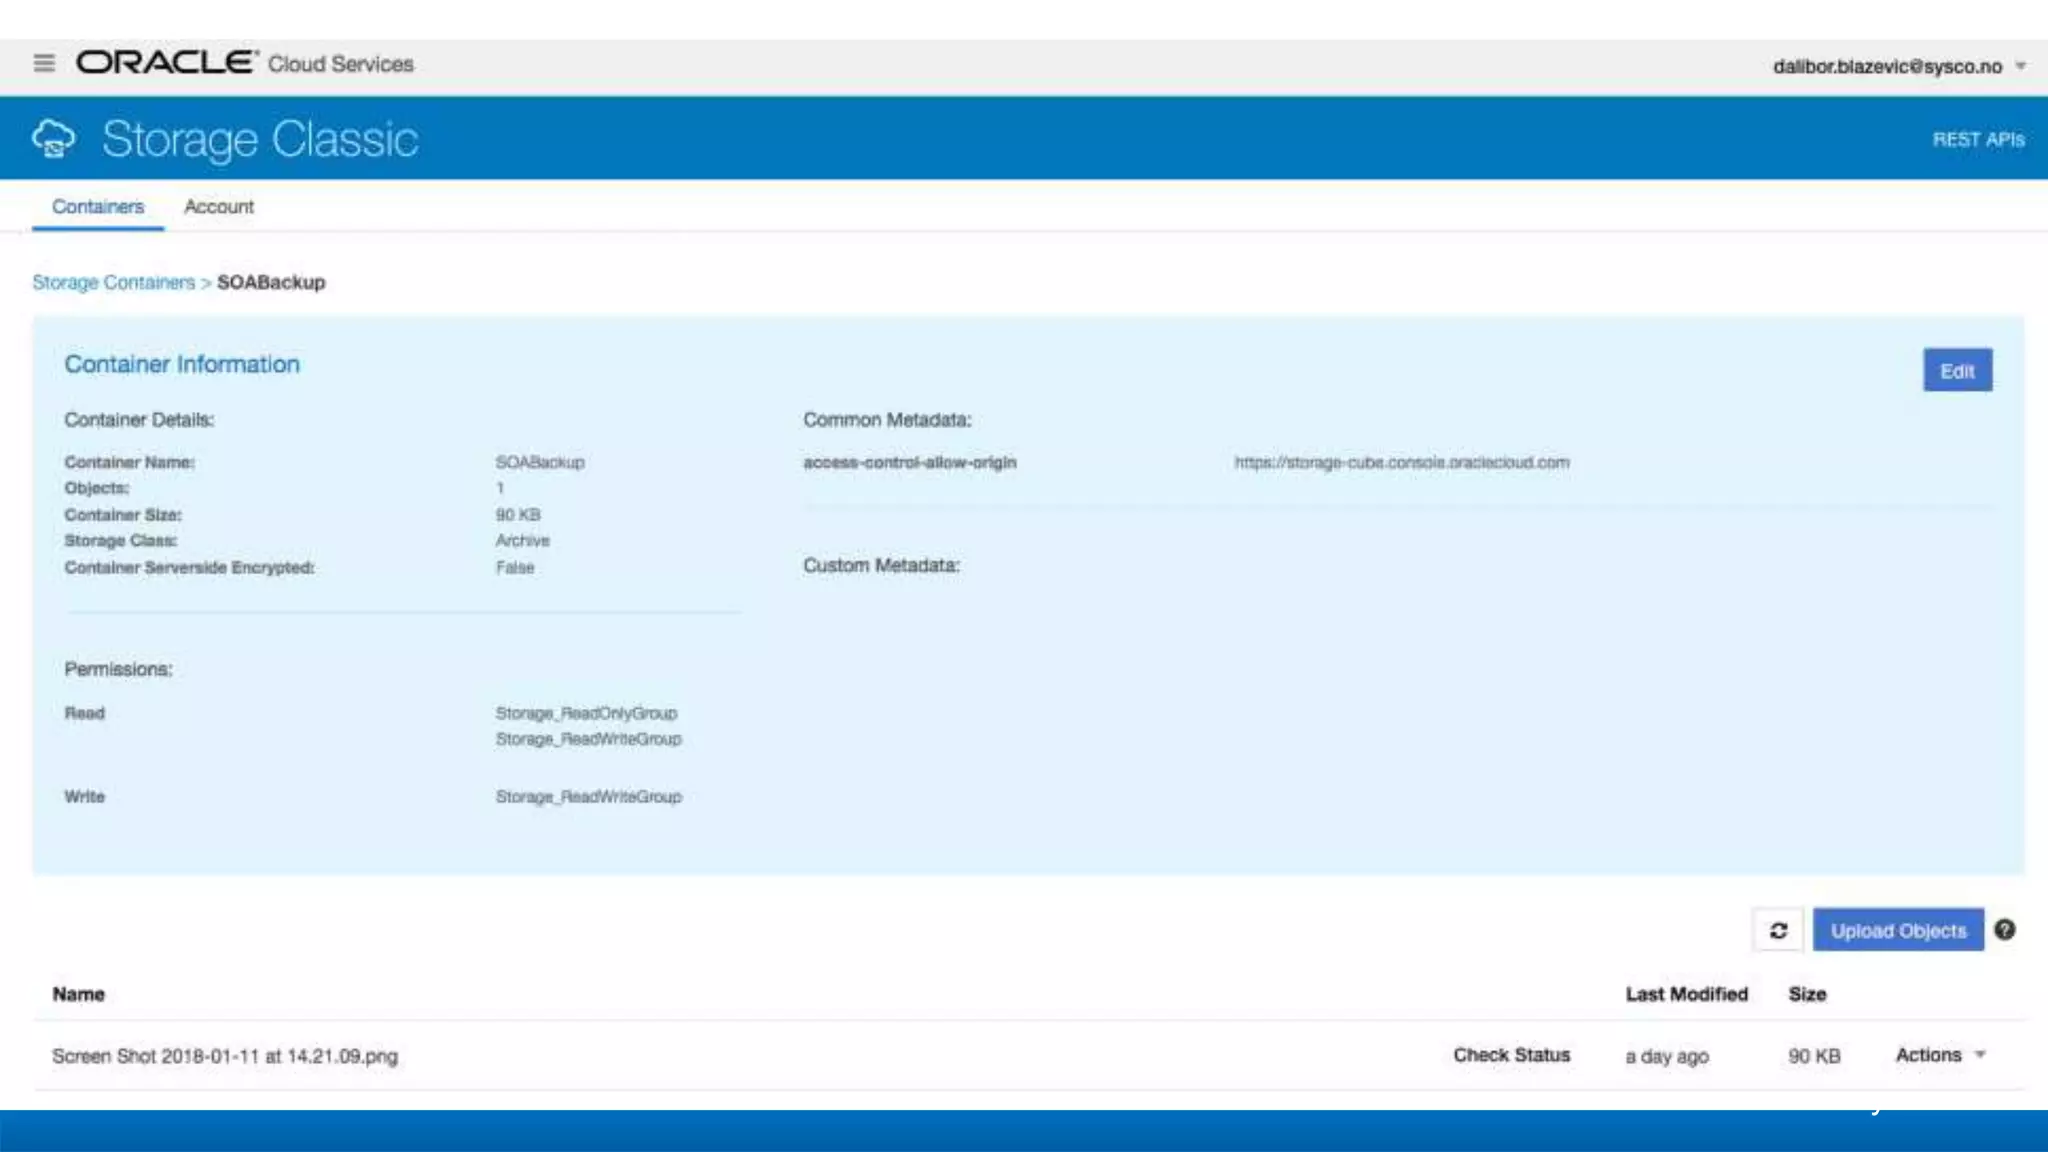Click the Last Modified column header

(x=1686, y=994)
